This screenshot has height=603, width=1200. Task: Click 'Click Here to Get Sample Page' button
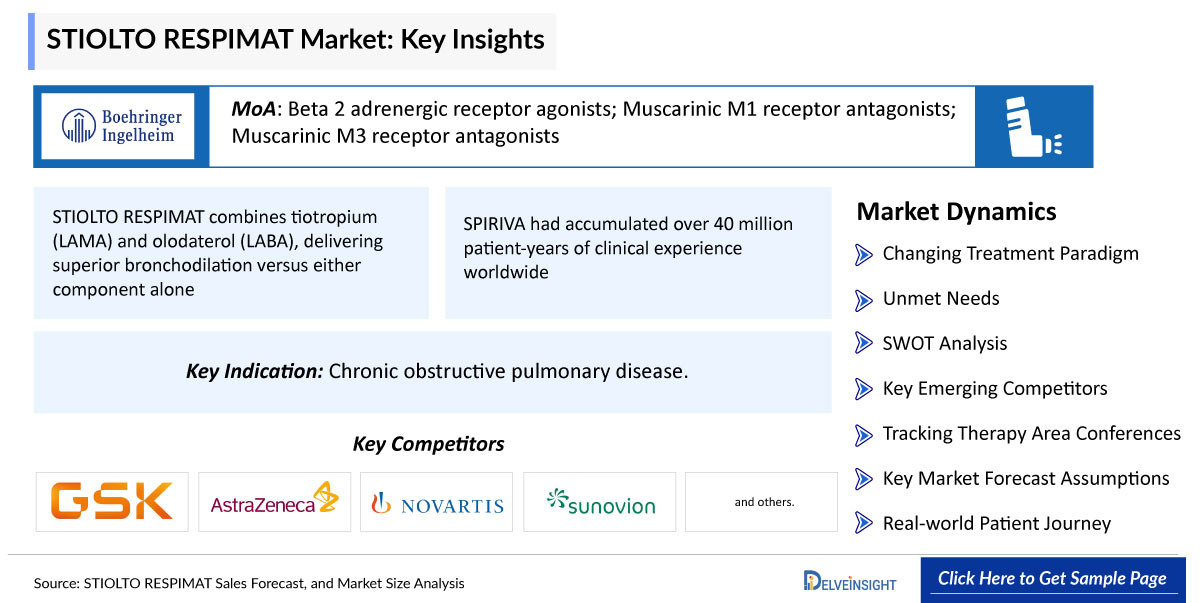(x=1052, y=579)
